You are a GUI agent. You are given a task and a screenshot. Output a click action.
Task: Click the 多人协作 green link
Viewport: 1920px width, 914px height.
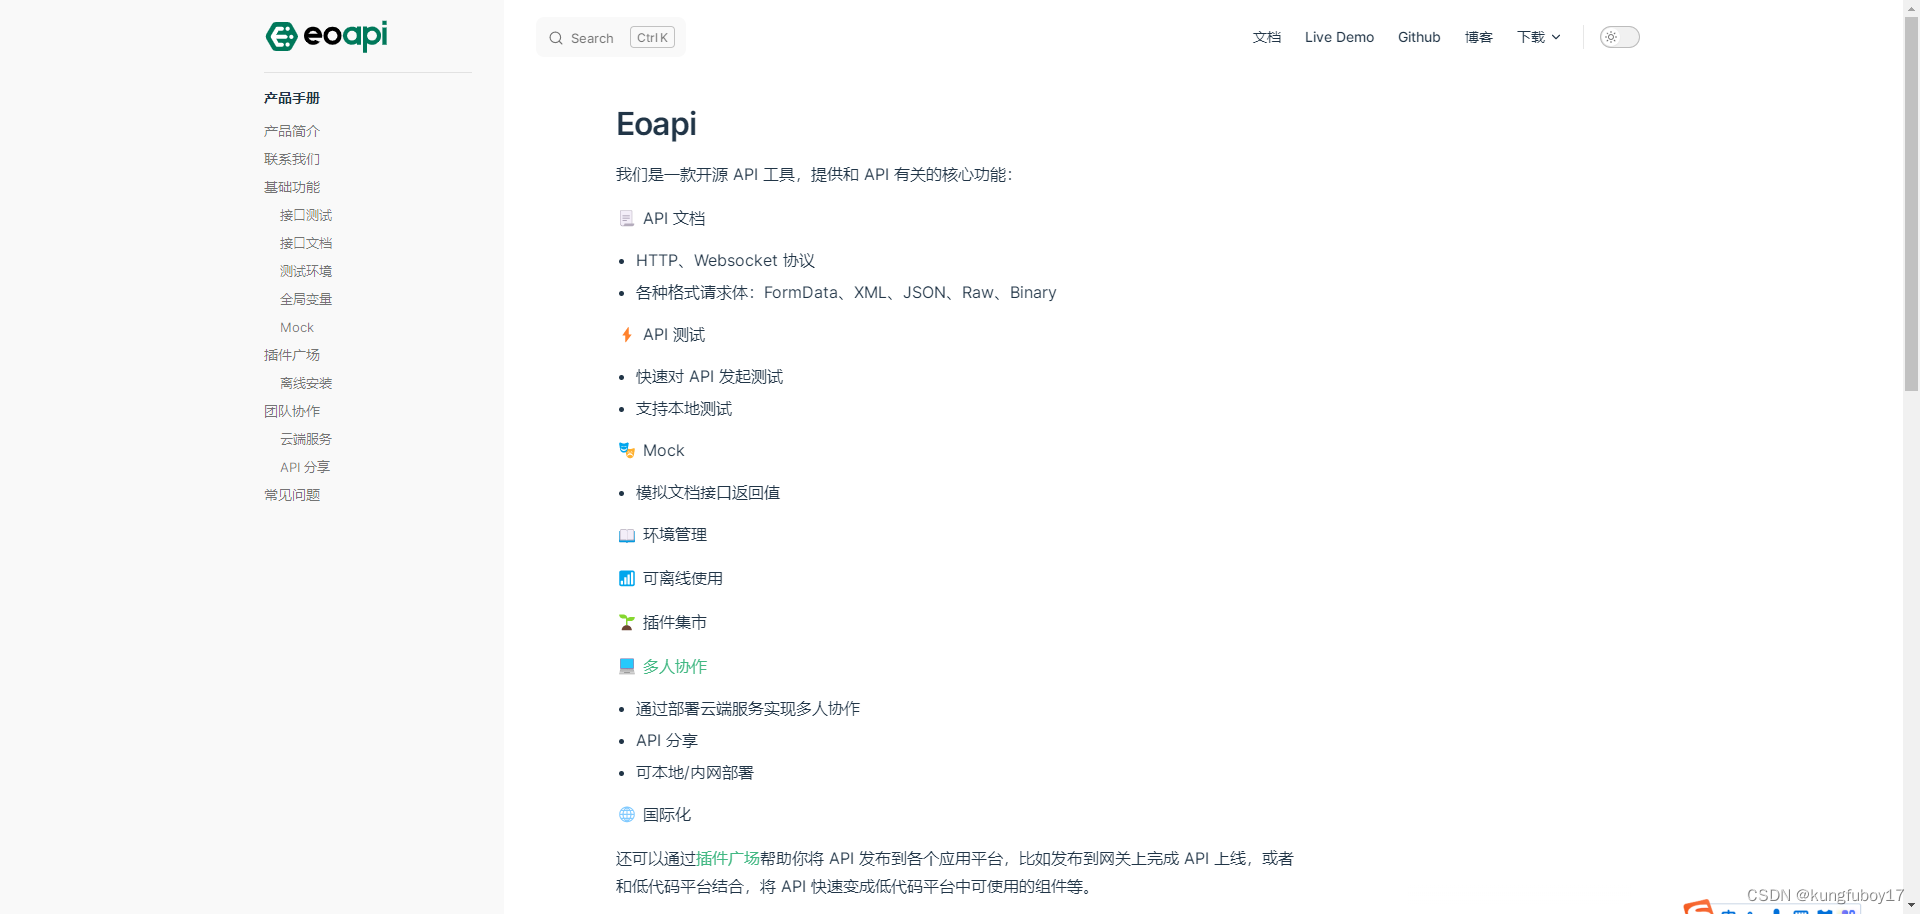point(675,666)
